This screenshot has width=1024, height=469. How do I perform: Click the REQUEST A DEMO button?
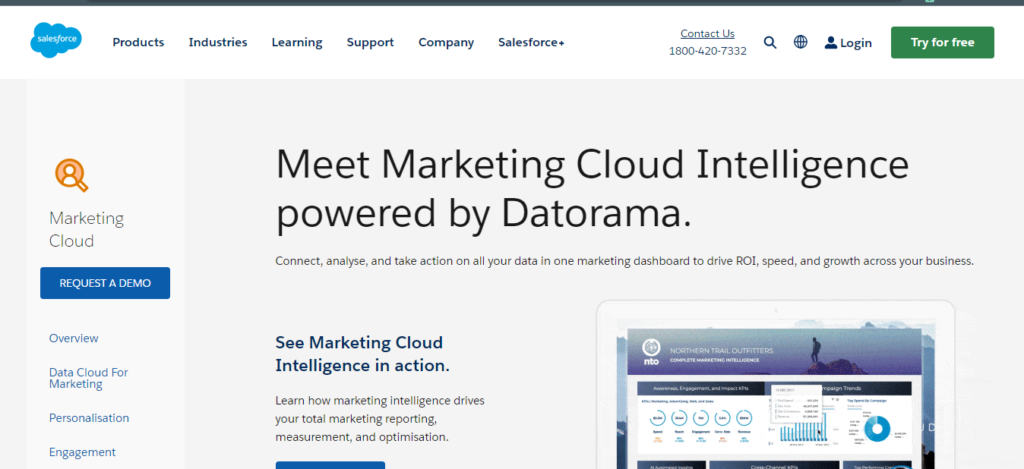pyautogui.click(x=105, y=283)
